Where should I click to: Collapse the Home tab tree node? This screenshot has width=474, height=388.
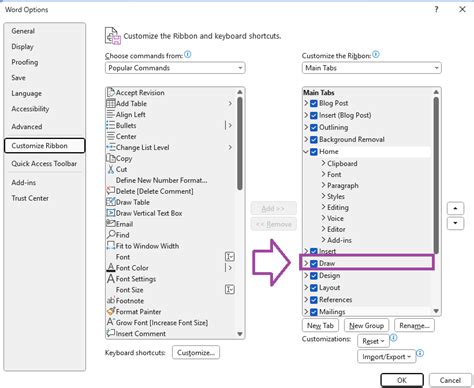(x=306, y=152)
